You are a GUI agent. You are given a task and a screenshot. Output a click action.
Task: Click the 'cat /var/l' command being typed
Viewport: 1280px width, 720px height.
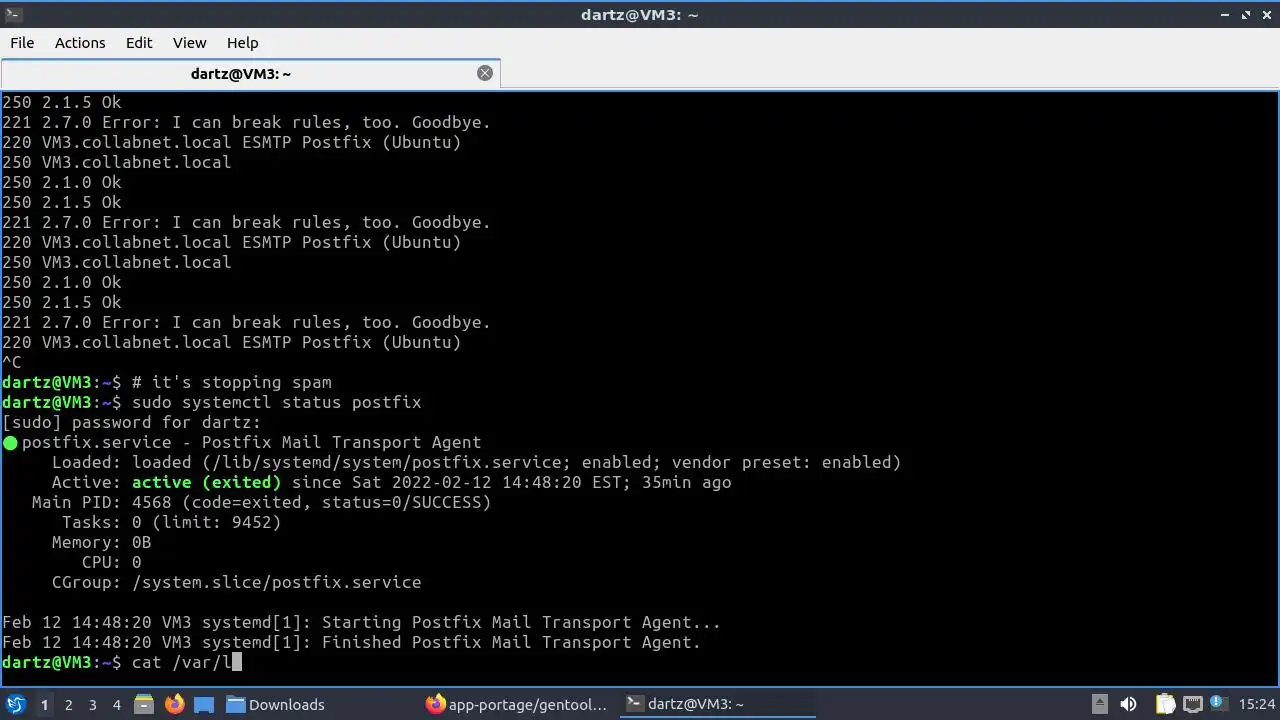click(x=181, y=662)
